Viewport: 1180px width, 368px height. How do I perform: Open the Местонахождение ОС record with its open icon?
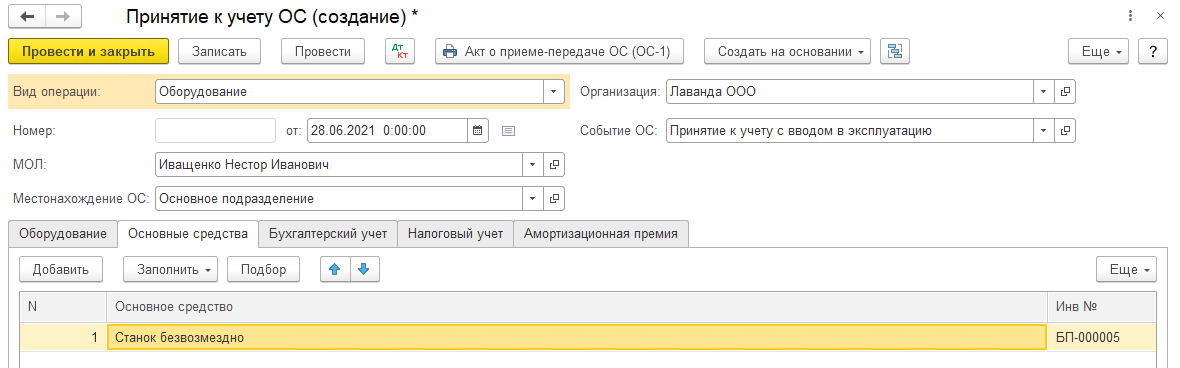click(x=554, y=199)
